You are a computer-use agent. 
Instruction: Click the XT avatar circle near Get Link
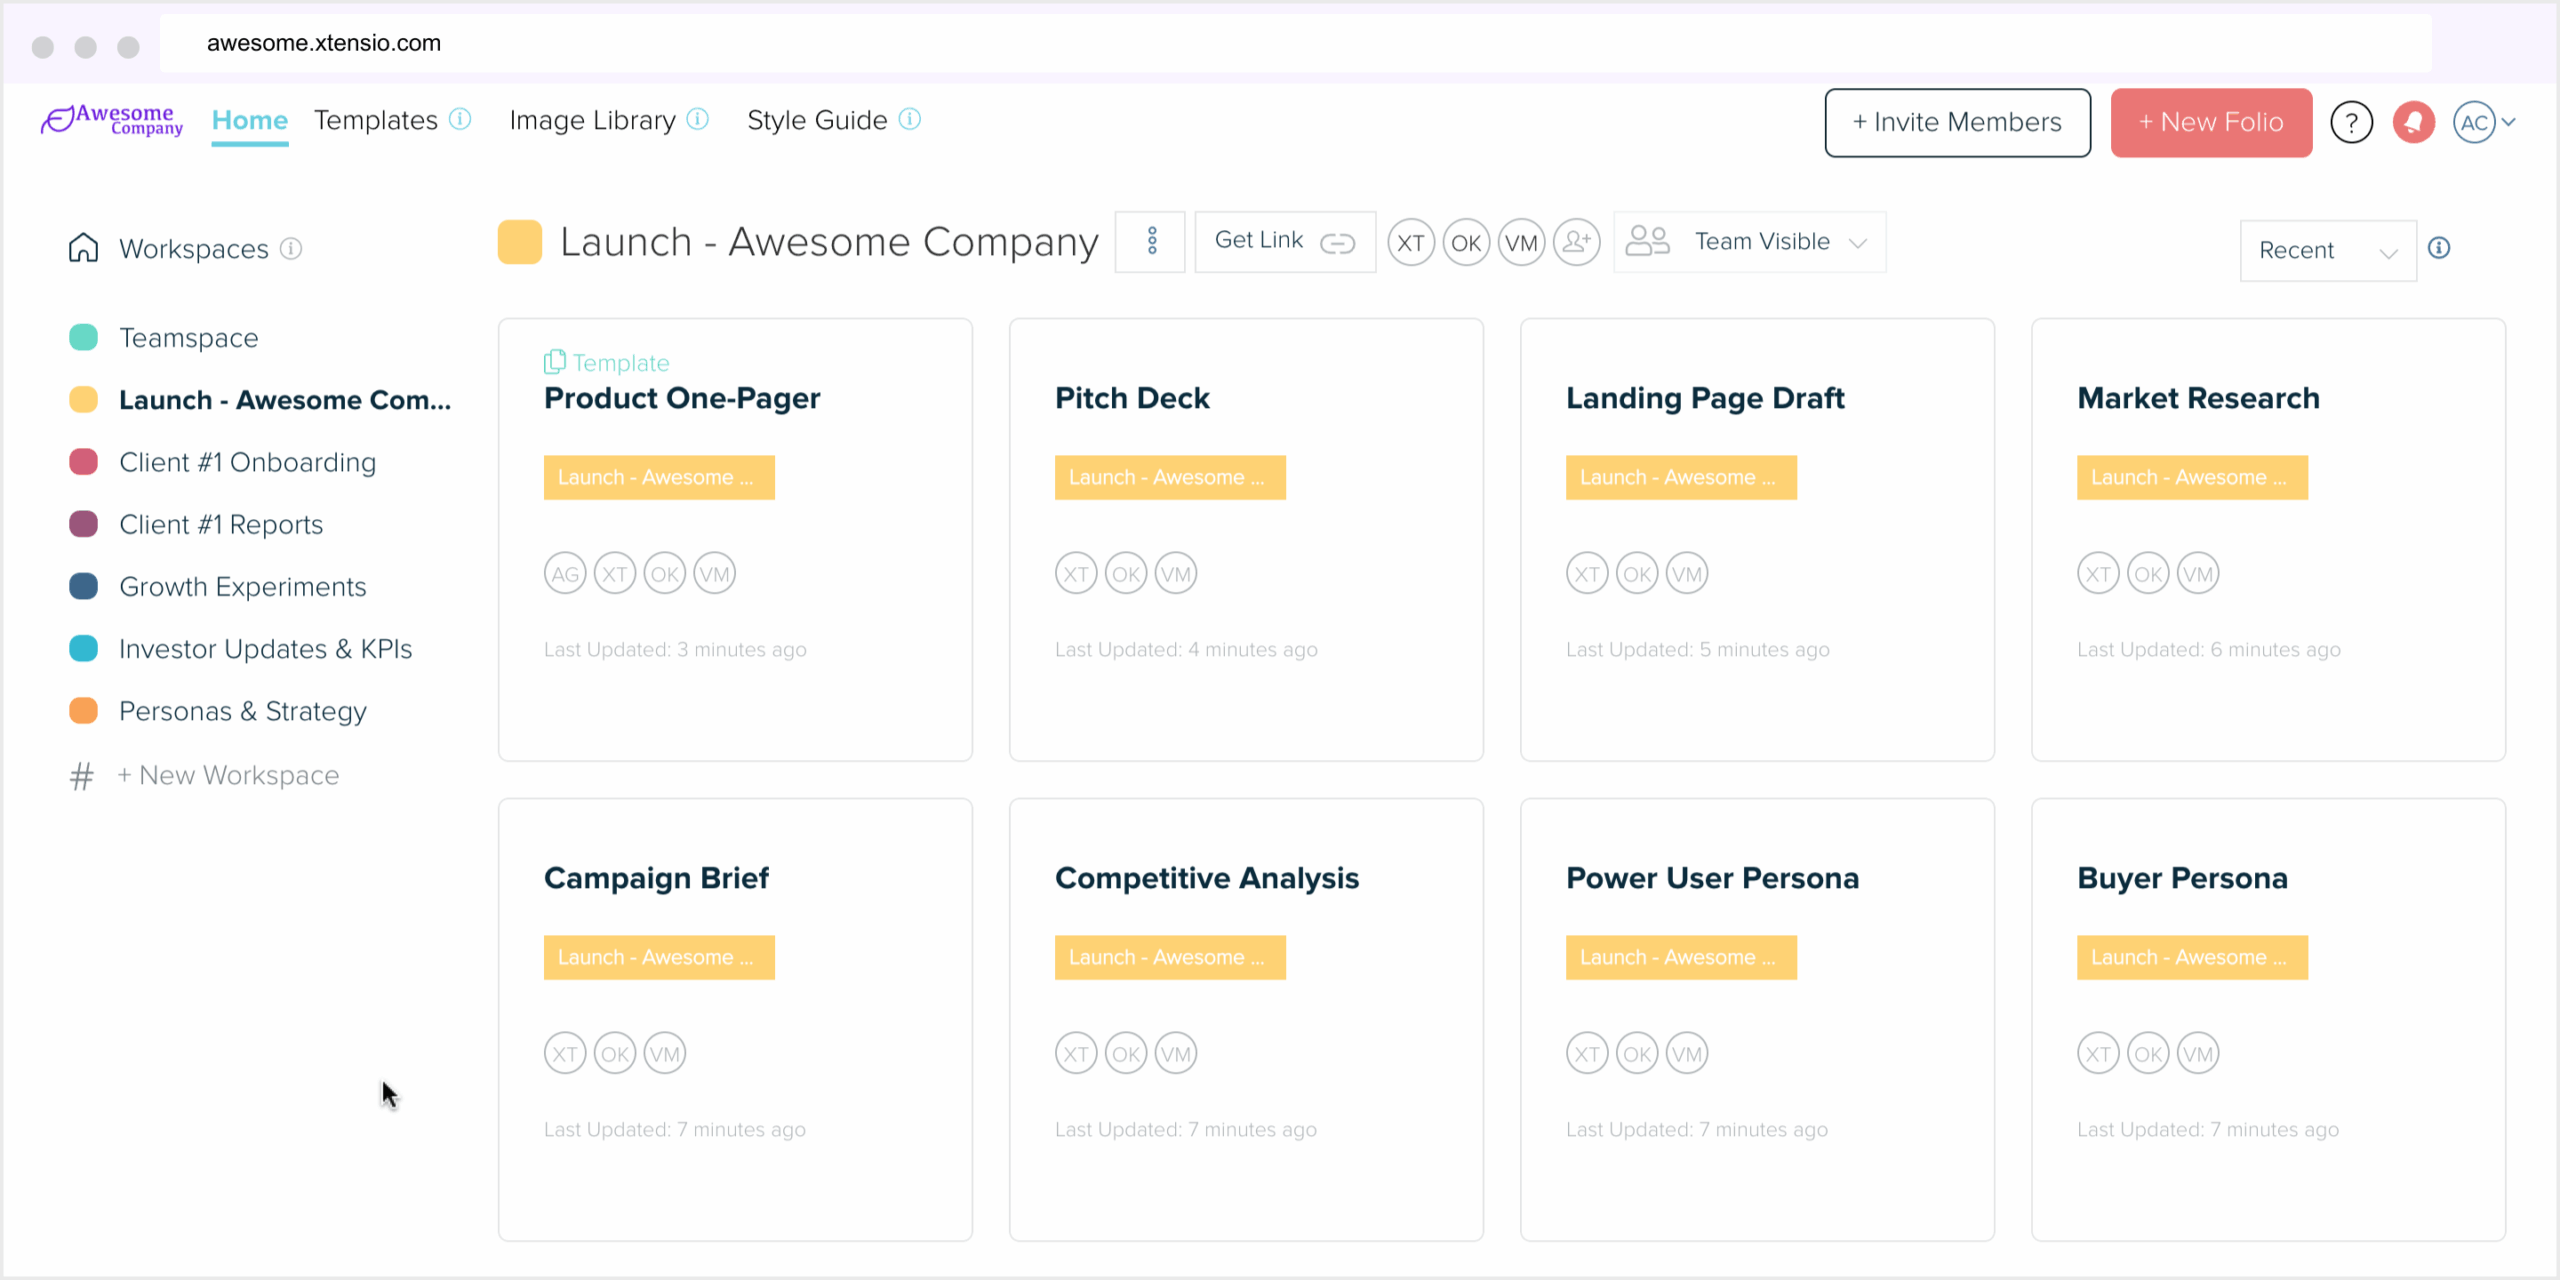point(1410,241)
